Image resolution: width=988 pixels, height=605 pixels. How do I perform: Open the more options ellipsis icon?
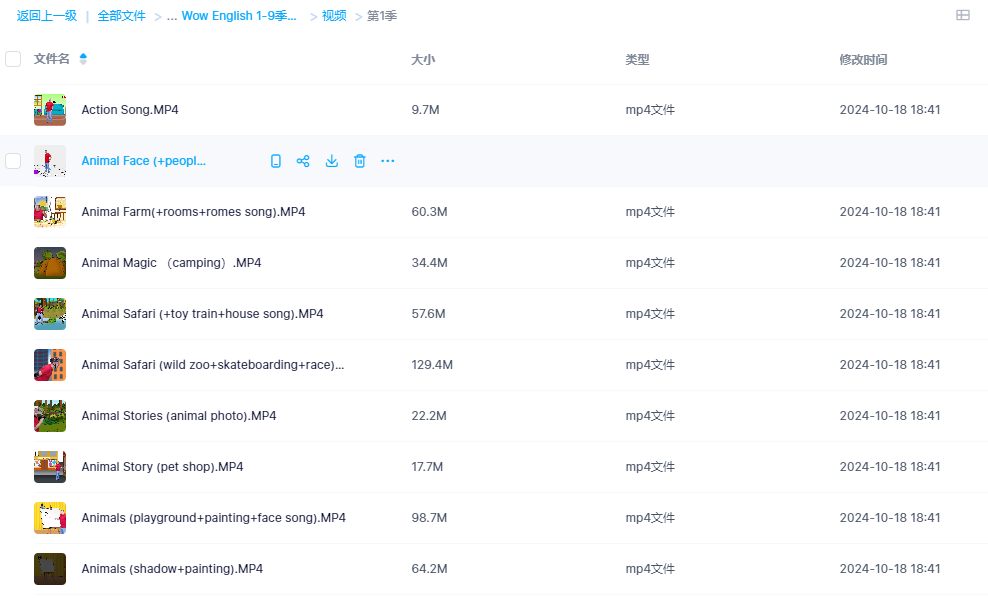tap(388, 161)
